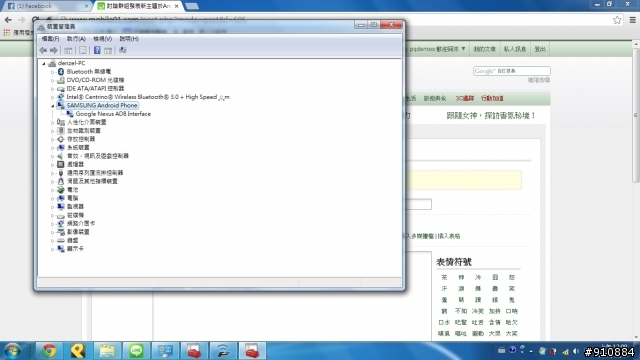Select the 通用序列匯流排控制器 row

[x=95, y=173]
